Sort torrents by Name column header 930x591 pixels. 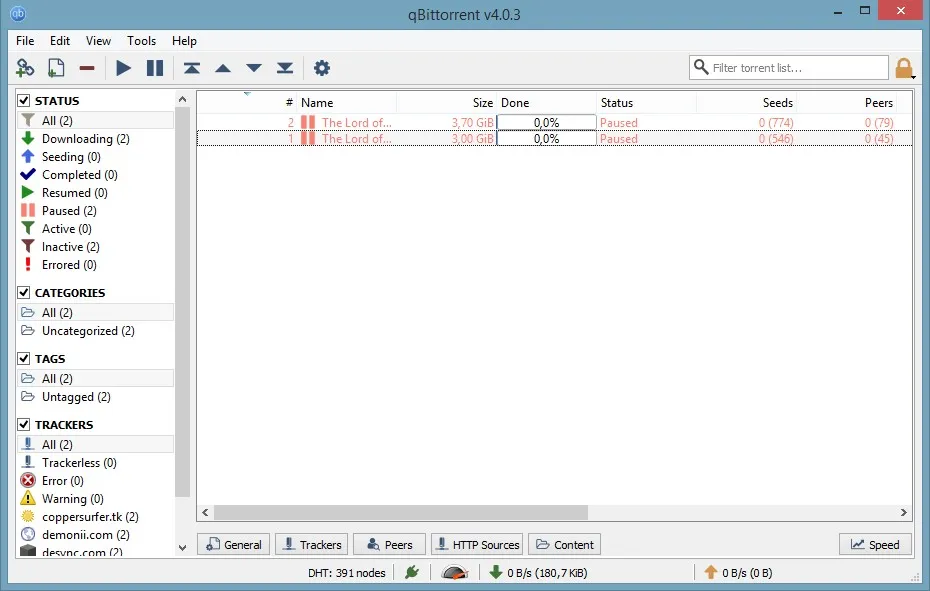(347, 103)
